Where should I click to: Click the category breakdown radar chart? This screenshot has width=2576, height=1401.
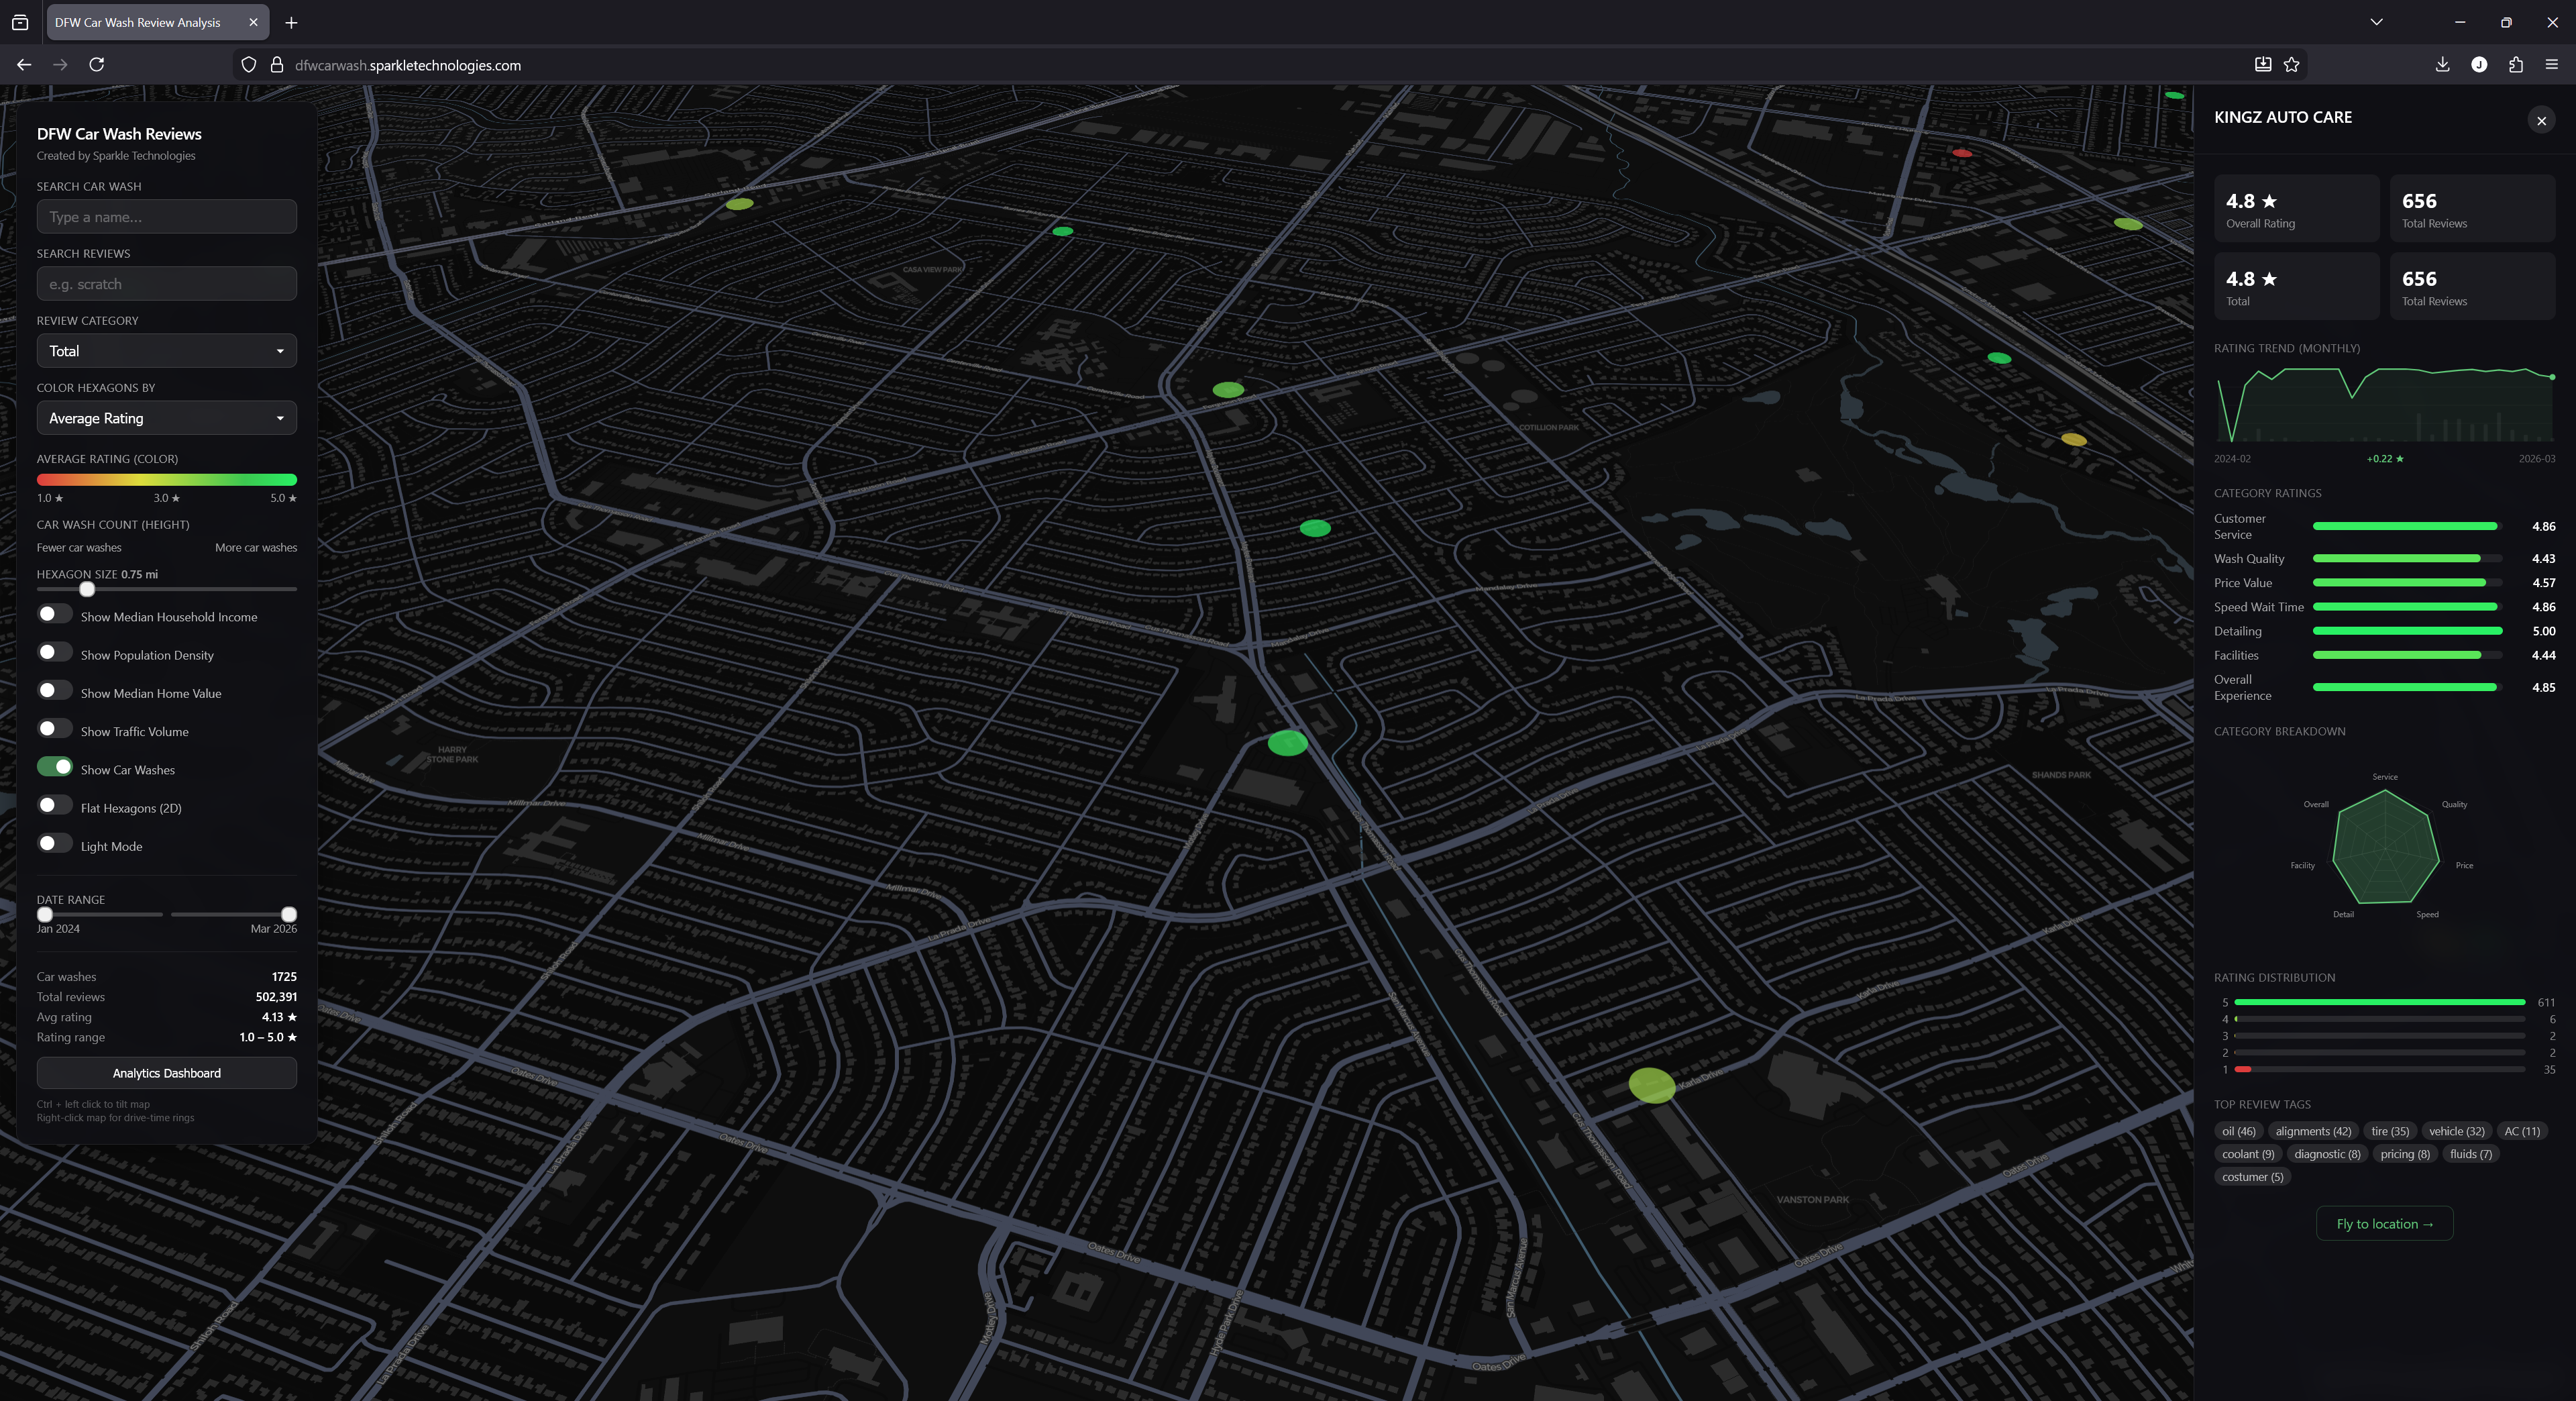(x=2385, y=847)
